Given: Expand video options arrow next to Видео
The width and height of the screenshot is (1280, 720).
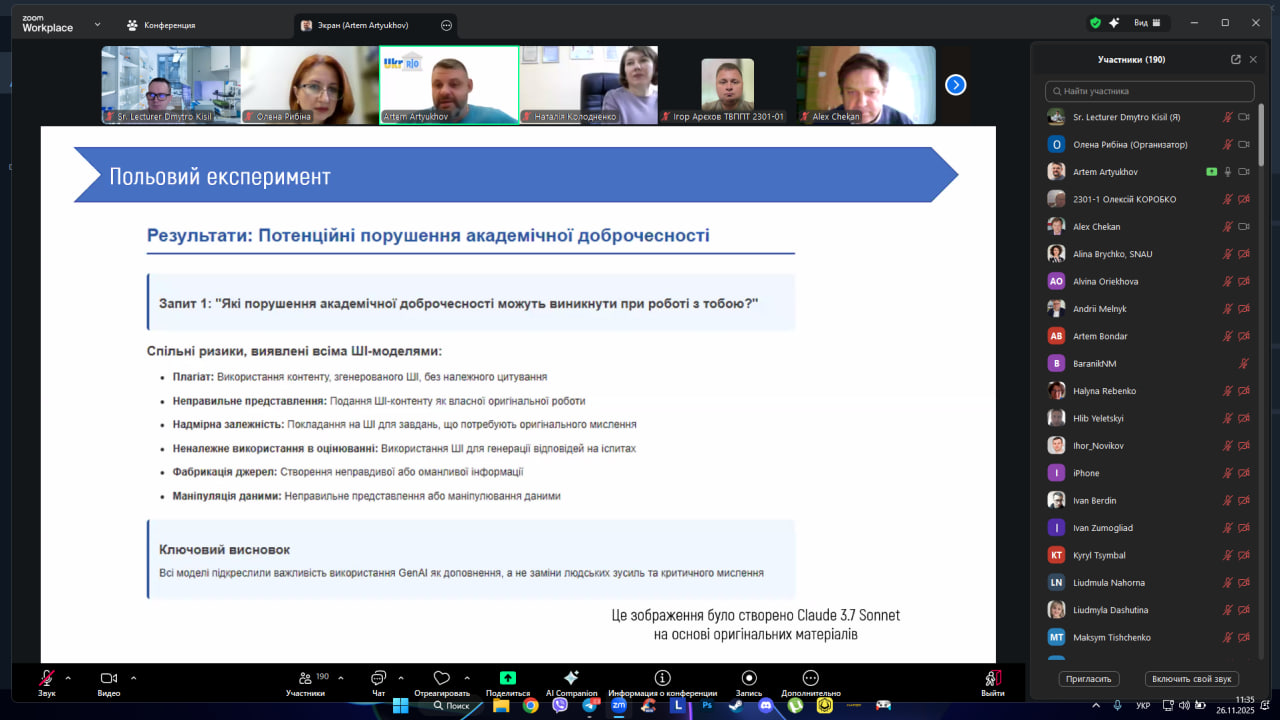Looking at the screenshot, I should tap(133, 677).
